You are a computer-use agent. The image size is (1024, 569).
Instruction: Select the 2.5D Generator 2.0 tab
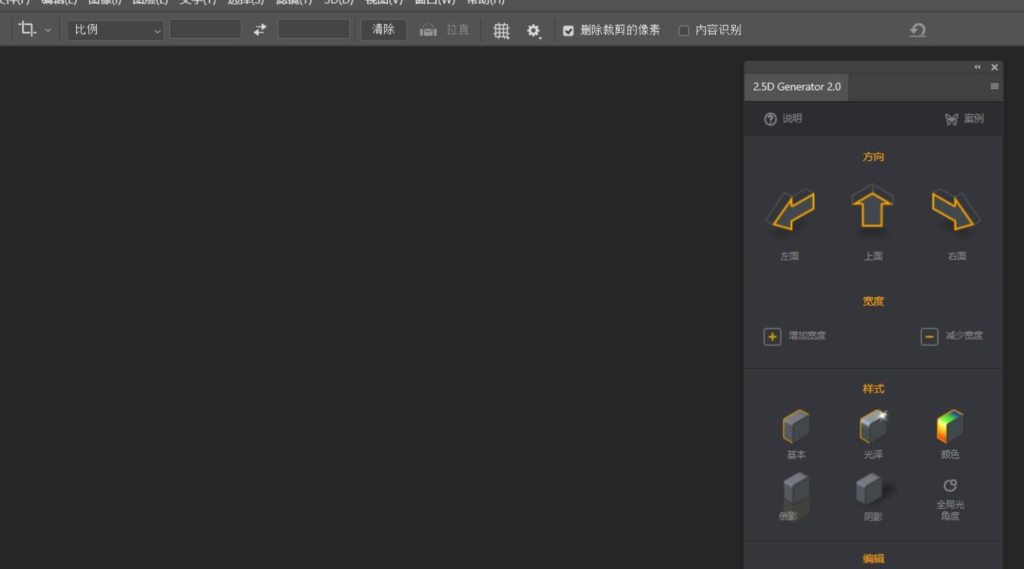(x=797, y=87)
